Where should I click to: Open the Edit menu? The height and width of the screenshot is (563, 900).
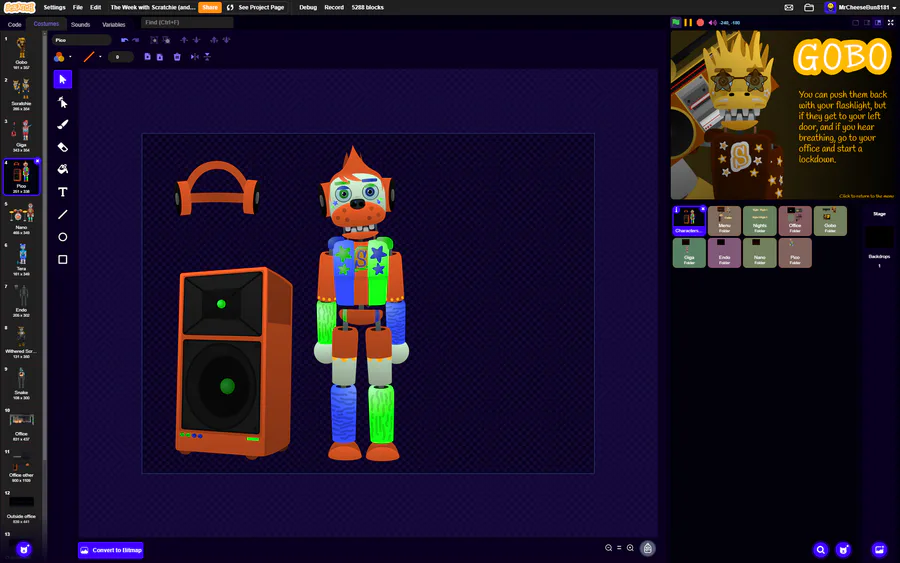point(96,7)
